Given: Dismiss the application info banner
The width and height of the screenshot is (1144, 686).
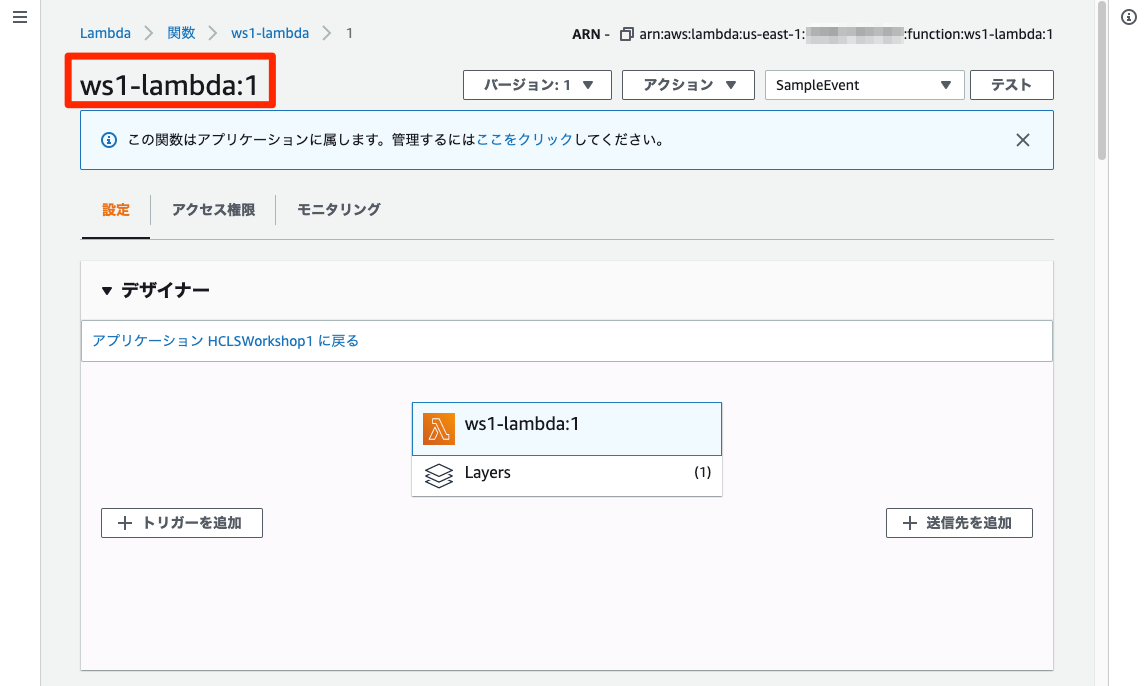Looking at the screenshot, I should [1023, 140].
